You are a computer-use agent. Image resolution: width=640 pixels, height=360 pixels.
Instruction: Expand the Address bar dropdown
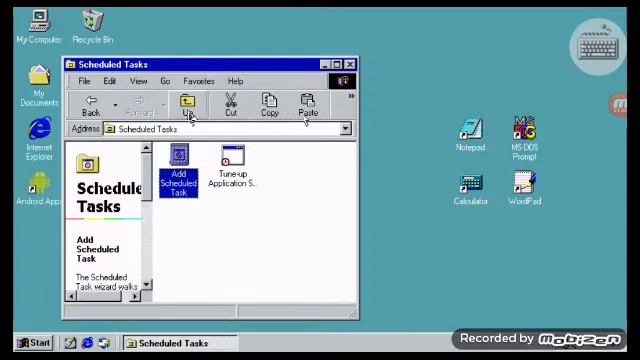point(345,129)
